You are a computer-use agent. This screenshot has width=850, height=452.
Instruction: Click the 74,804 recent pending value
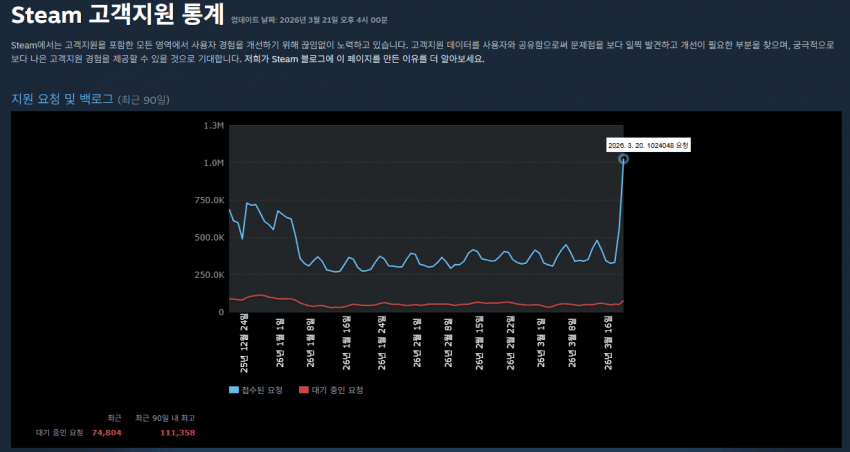point(107,432)
